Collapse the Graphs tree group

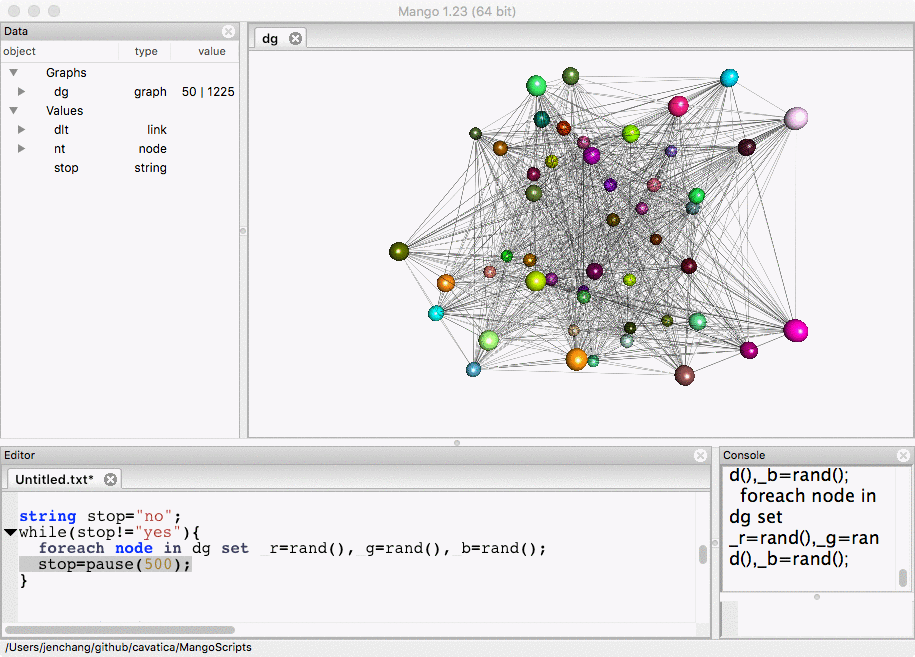coord(14,73)
